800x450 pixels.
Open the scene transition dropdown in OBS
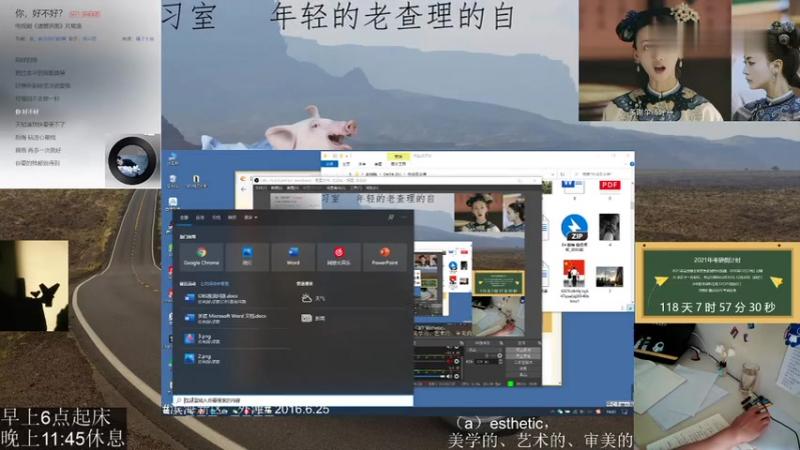(484, 350)
